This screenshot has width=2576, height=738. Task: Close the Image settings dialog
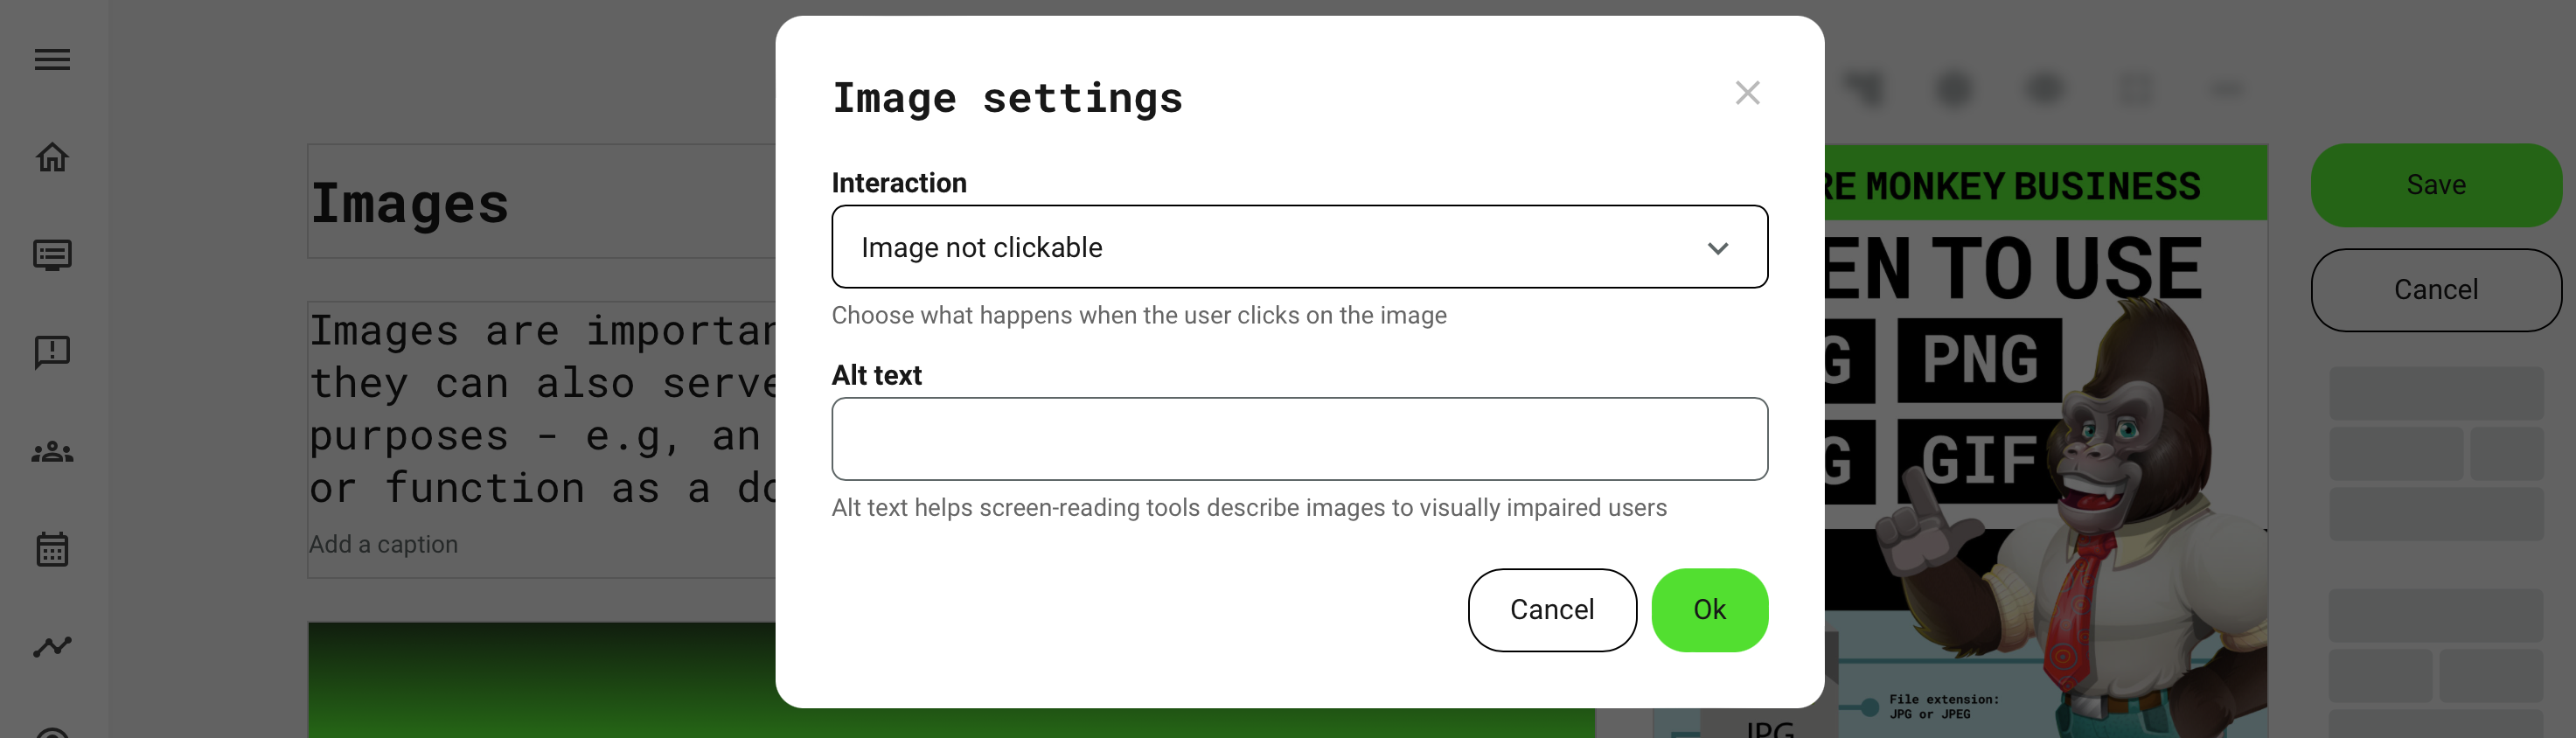click(x=1746, y=93)
